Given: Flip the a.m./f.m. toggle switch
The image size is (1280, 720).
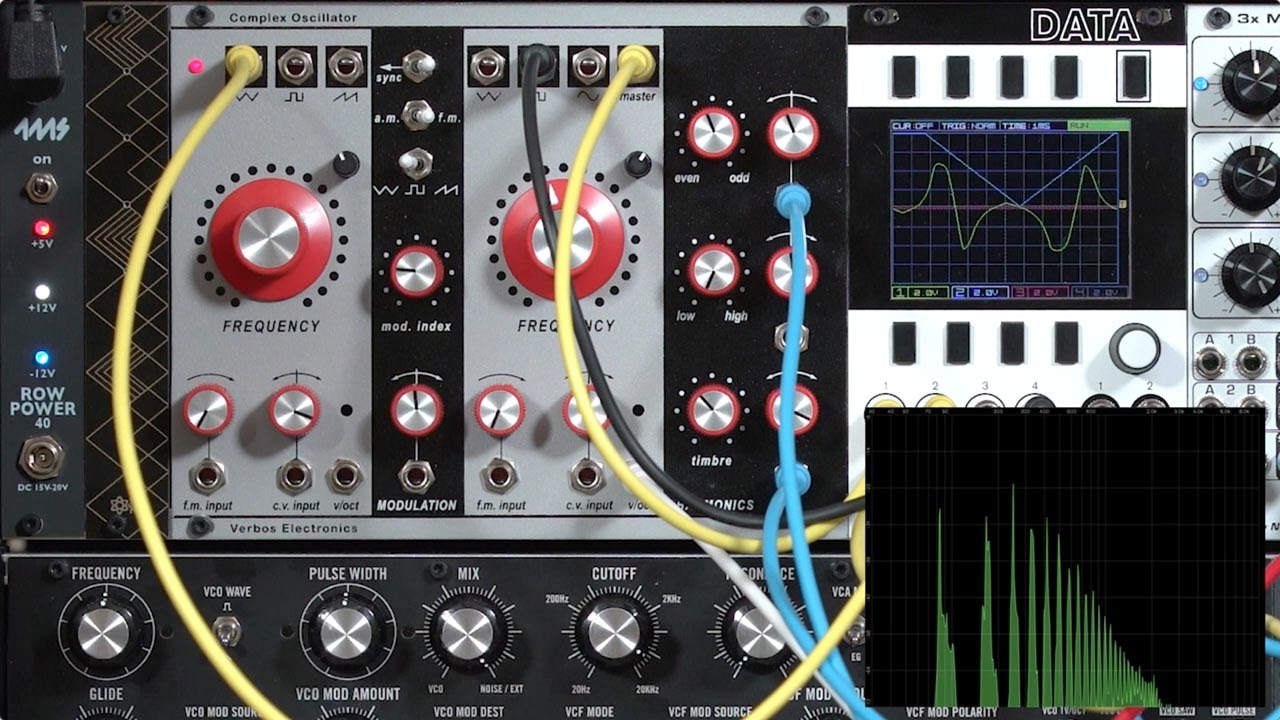Looking at the screenshot, I should click(418, 114).
